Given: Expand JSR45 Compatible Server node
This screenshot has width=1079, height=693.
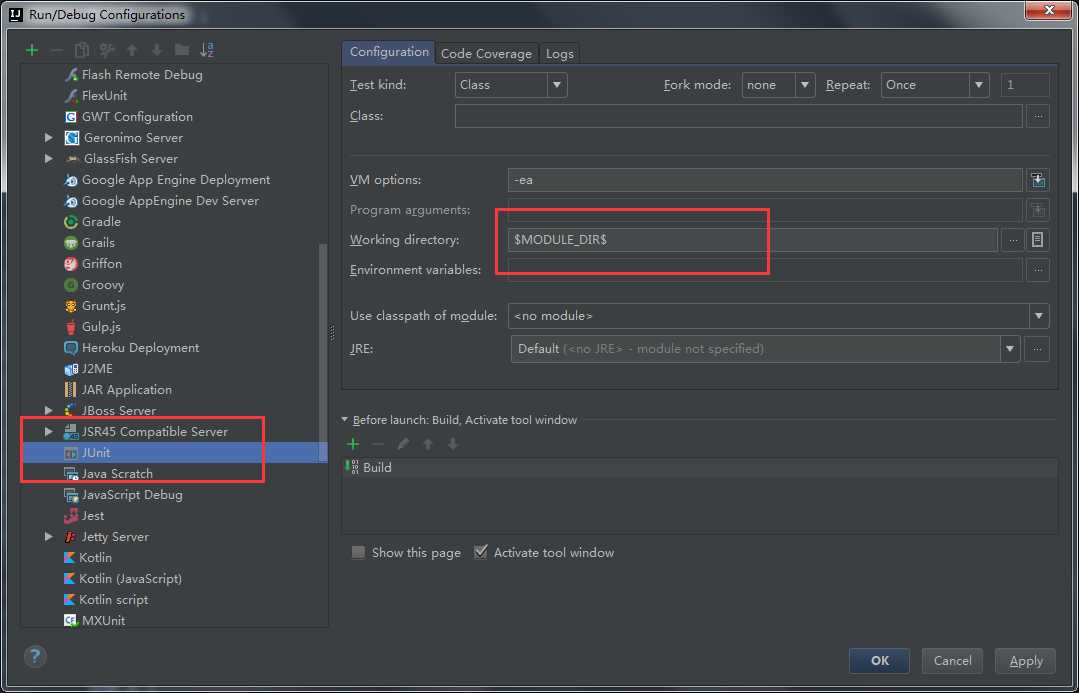Looking at the screenshot, I should [x=48, y=431].
